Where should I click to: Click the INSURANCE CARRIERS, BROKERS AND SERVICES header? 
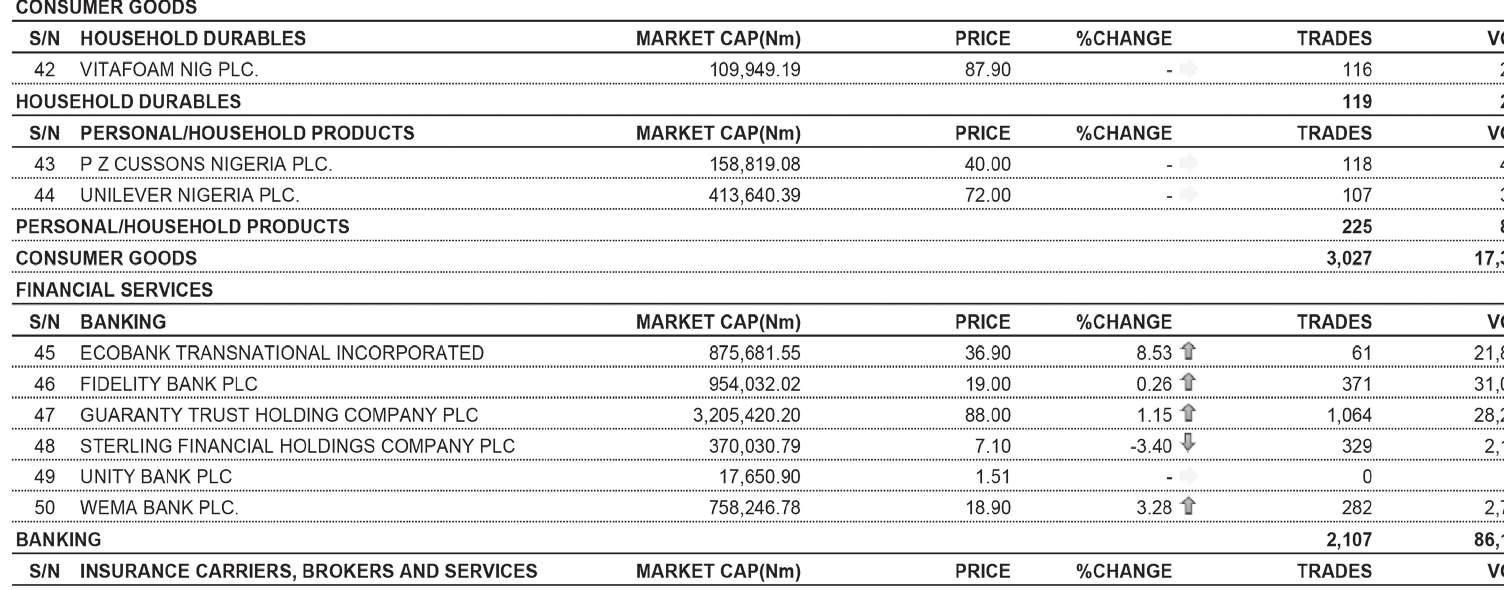tap(309, 571)
